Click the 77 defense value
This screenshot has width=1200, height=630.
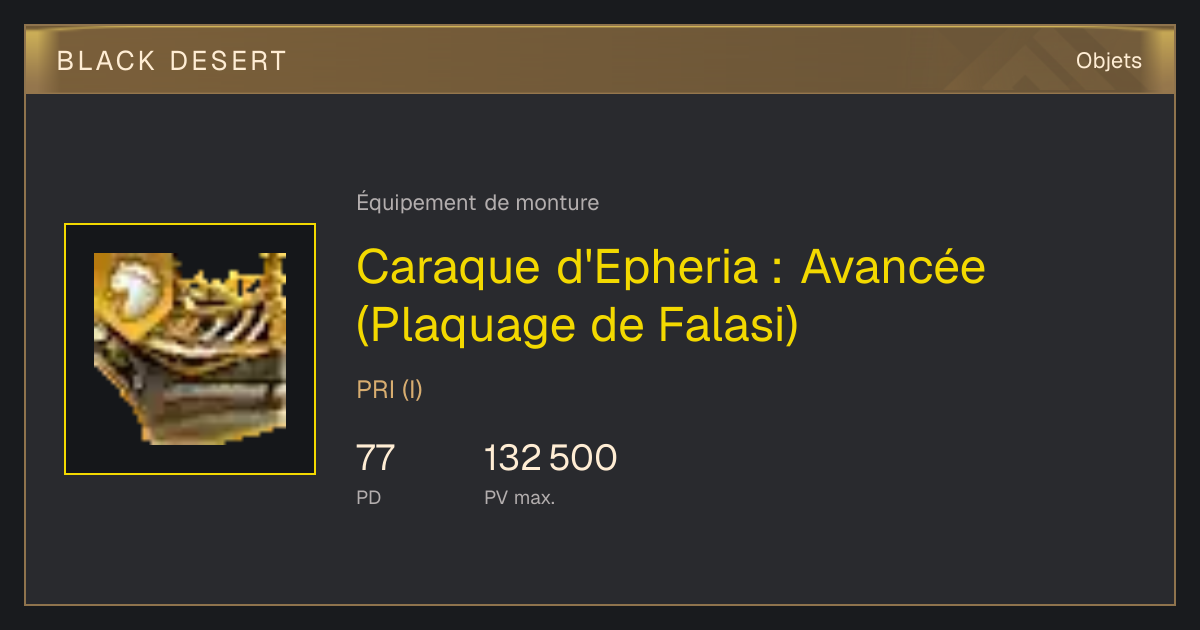376,458
